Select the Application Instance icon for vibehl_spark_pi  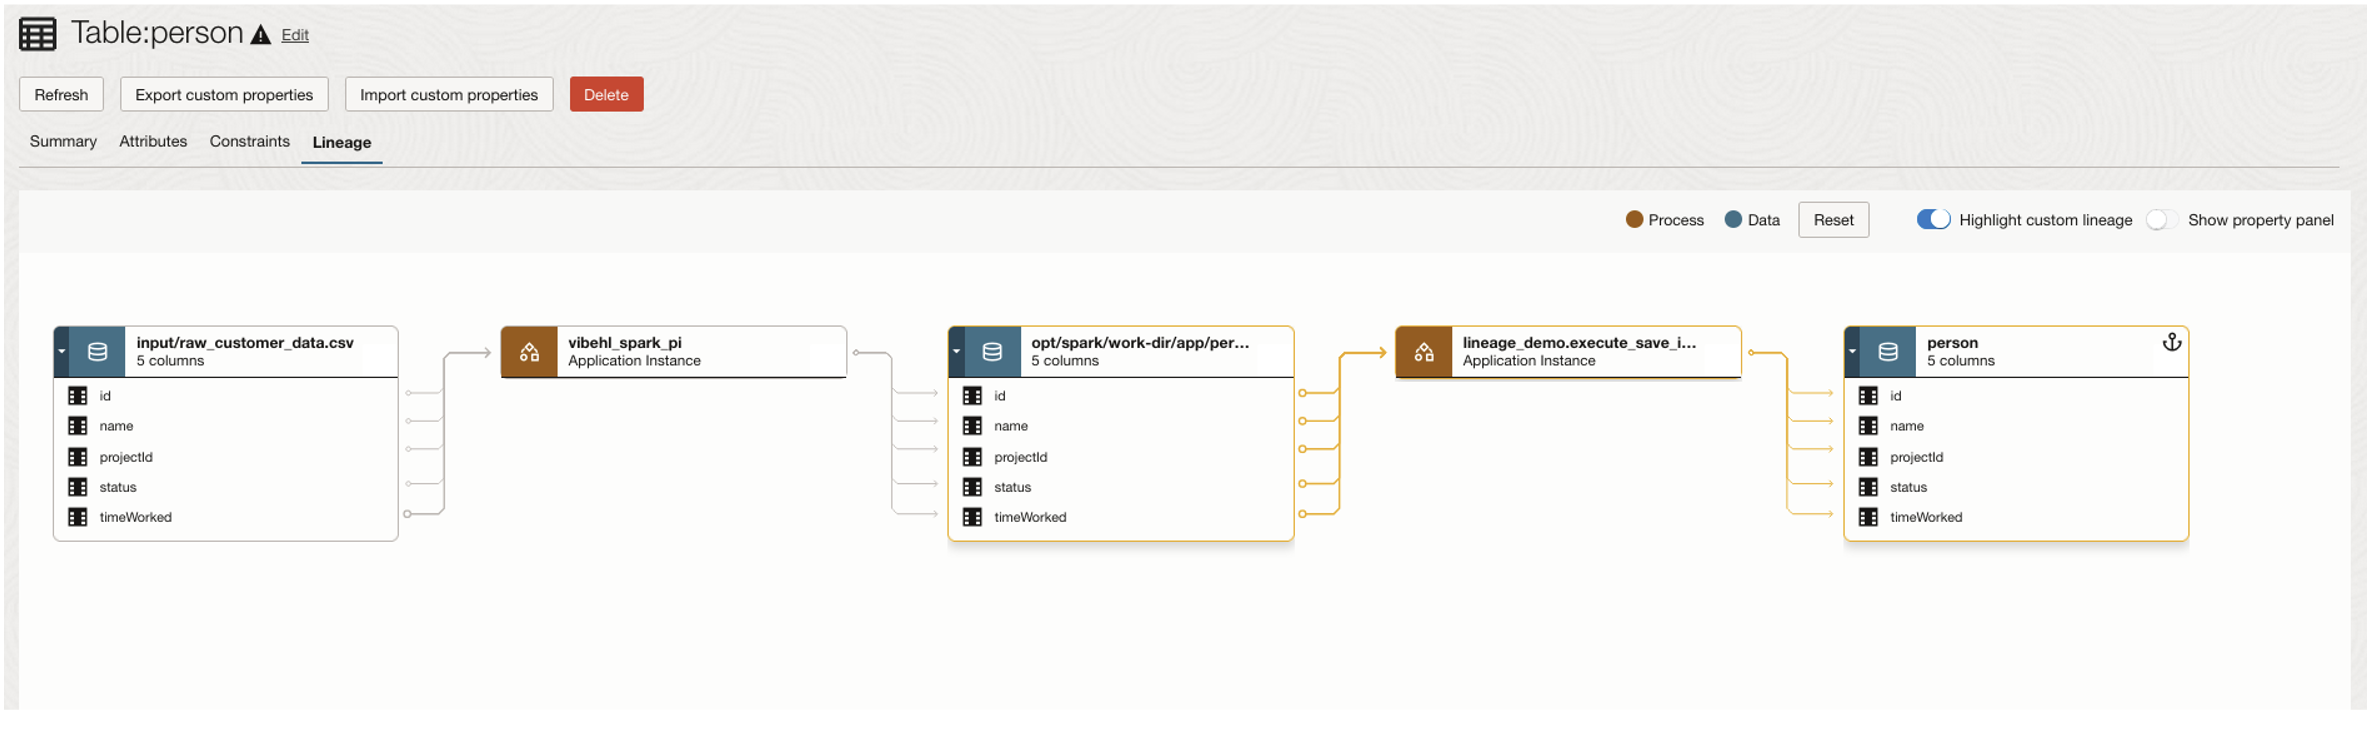(x=530, y=351)
